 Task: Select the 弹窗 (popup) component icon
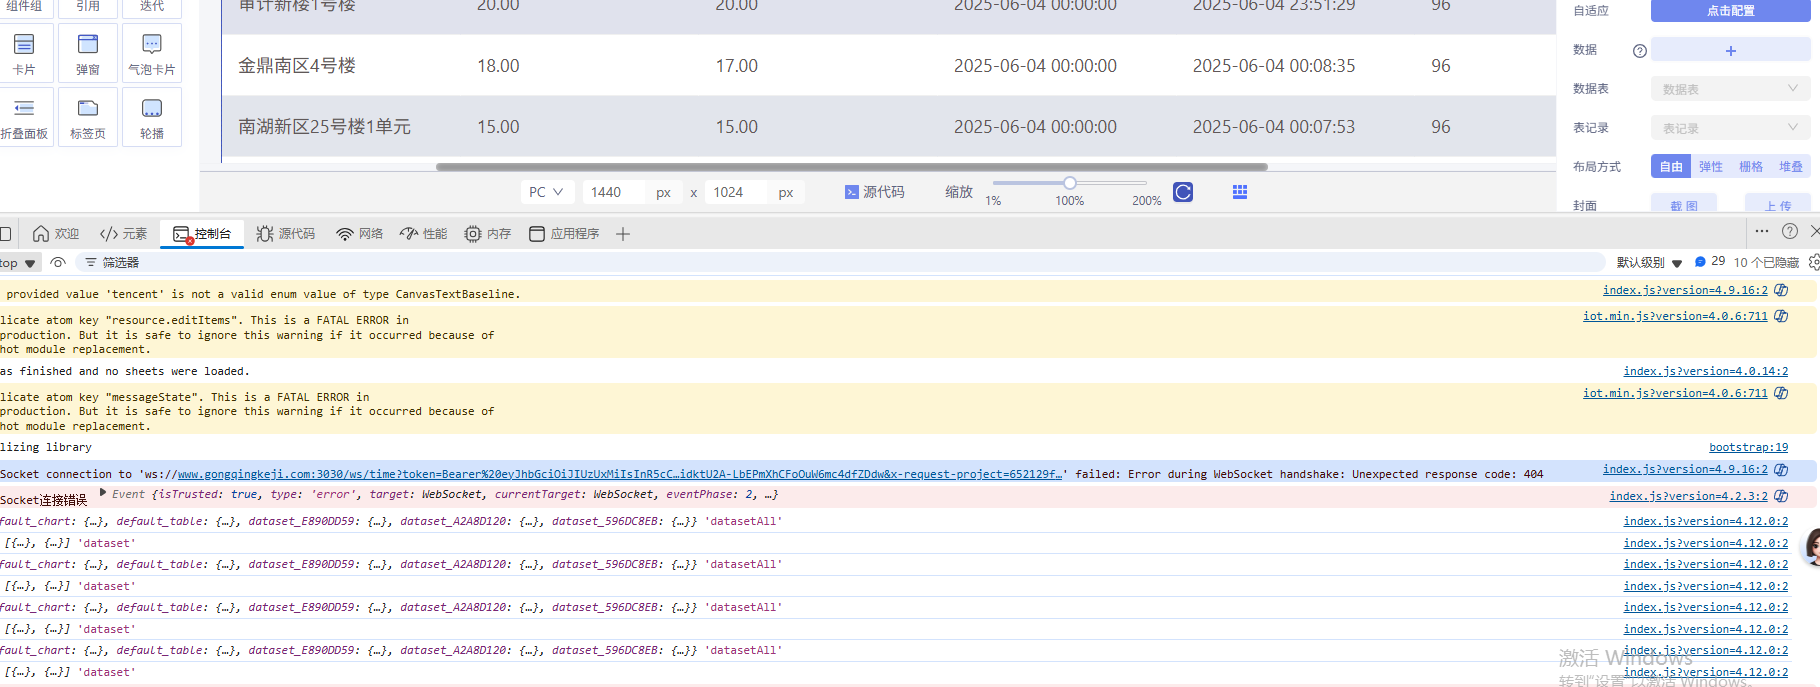[x=88, y=53]
